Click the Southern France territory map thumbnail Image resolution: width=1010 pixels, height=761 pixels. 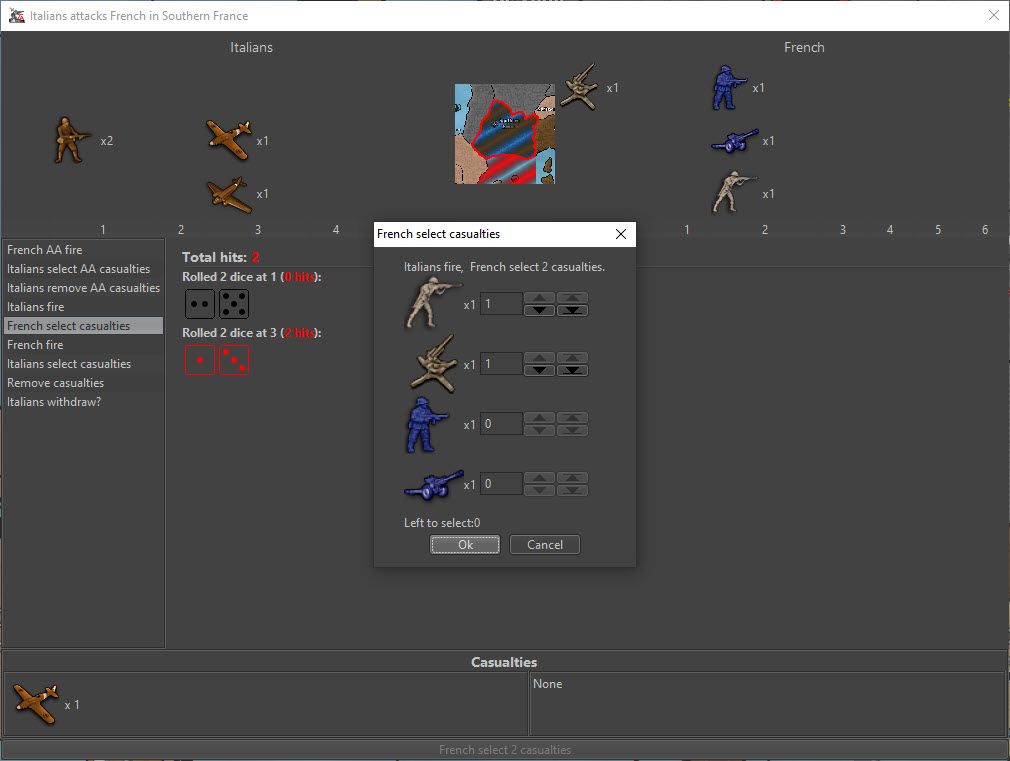tap(504, 134)
